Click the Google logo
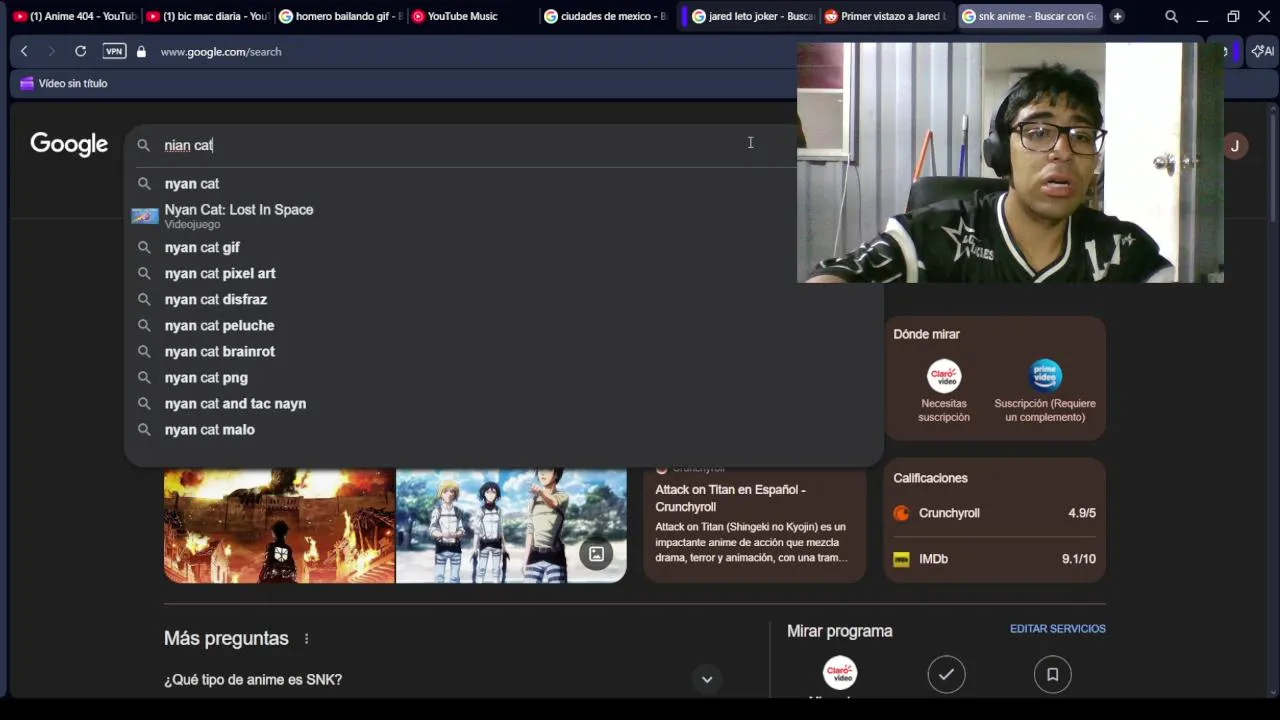This screenshot has height=720, width=1280. (69, 144)
